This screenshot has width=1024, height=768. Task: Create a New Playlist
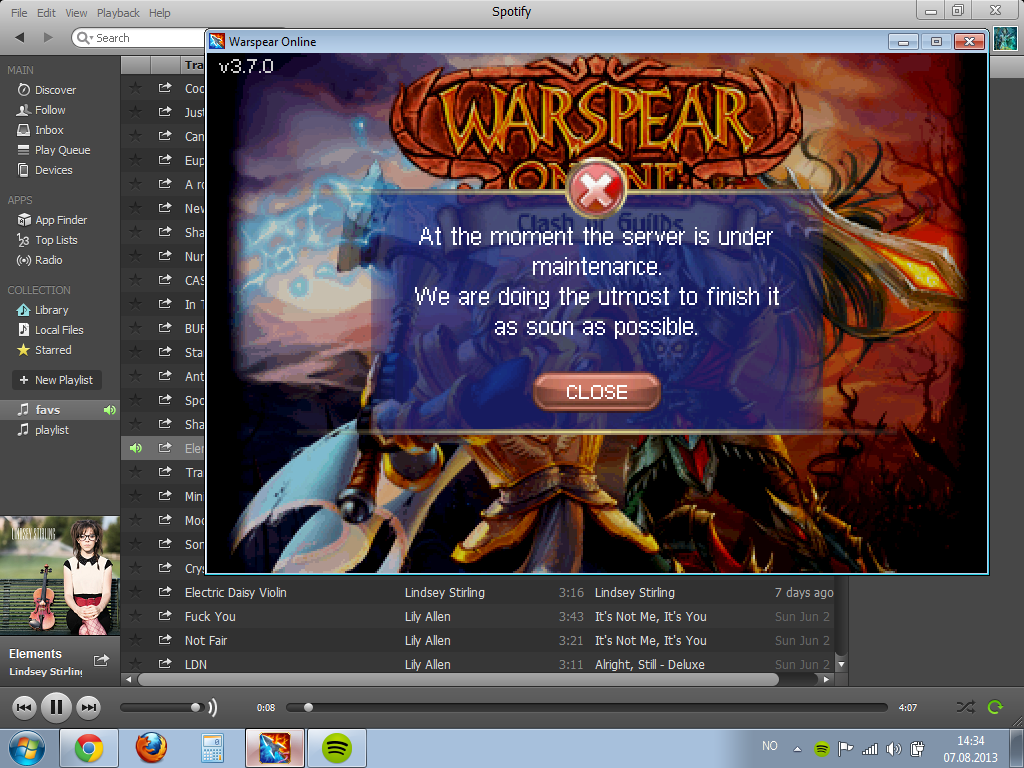pos(57,380)
